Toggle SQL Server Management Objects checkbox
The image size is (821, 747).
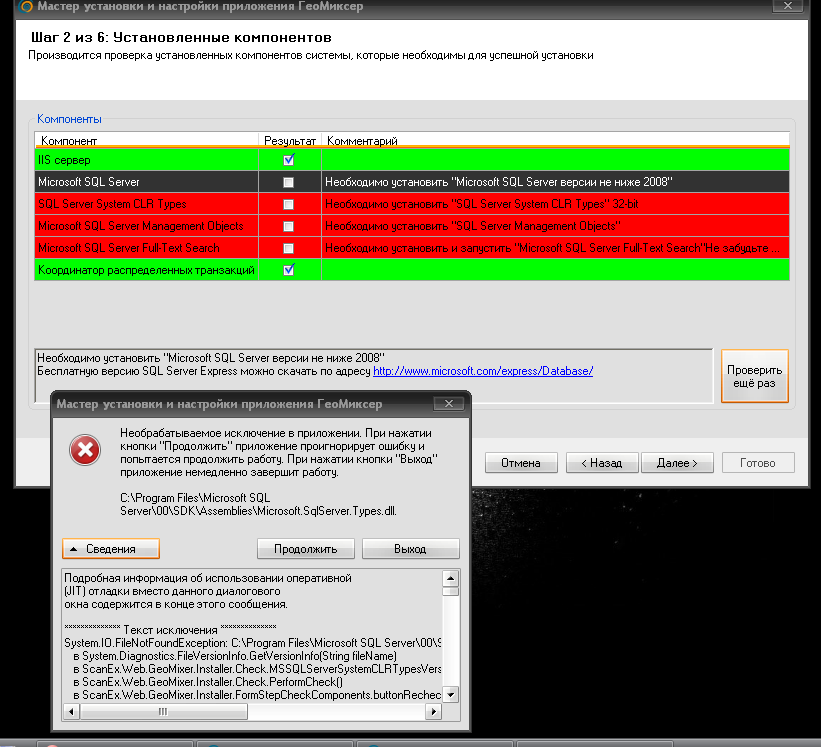[289, 226]
